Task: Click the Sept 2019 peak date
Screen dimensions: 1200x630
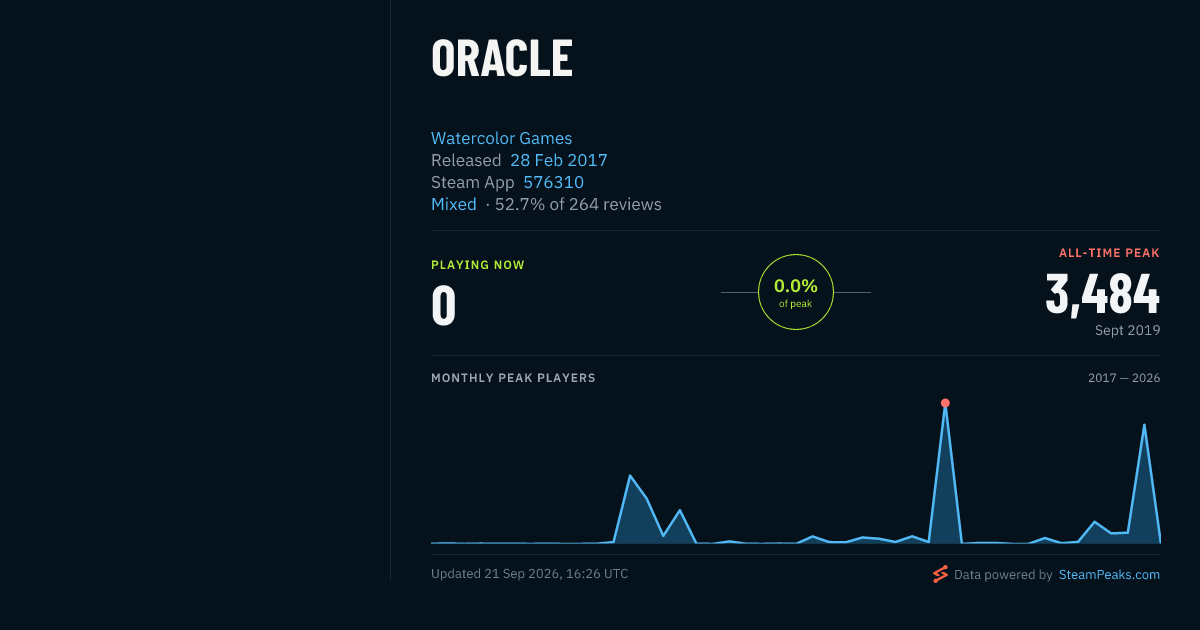Action: (1127, 330)
